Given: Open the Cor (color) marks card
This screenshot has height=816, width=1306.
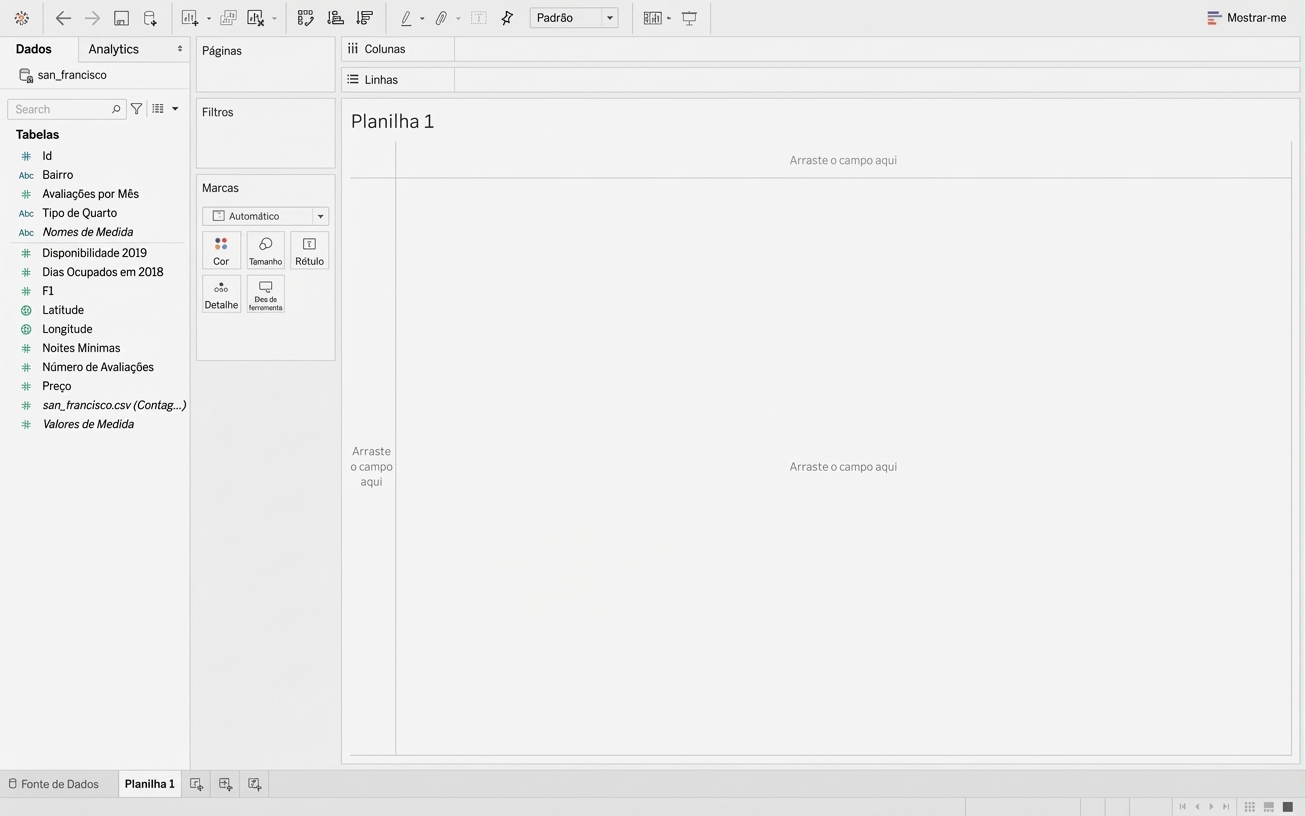Looking at the screenshot, I should click(x=221, y=250).
